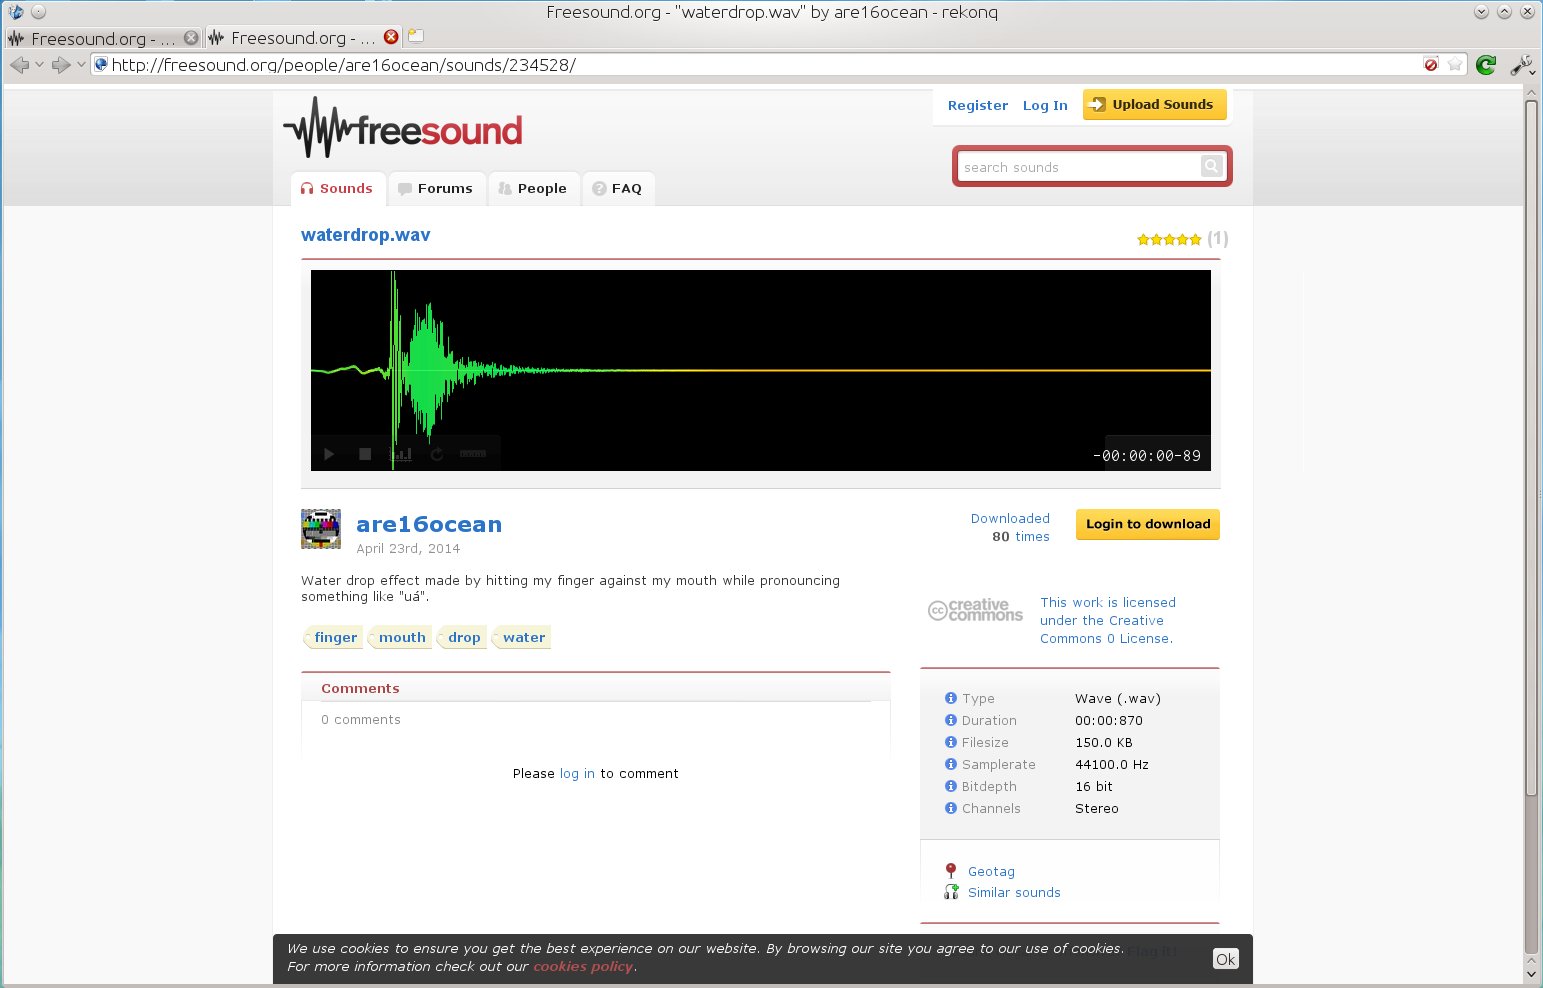Screen dimensions: 1543x988
Task: Open the rekonq window menu icon
Action: point(16,12)
